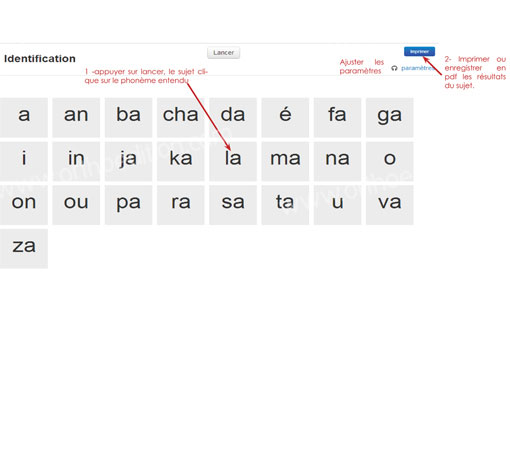The image size is (510, 470).
Task: Choose the 'pa' phoneme tile
Action: pyautogui.click(x=128, y=205)
